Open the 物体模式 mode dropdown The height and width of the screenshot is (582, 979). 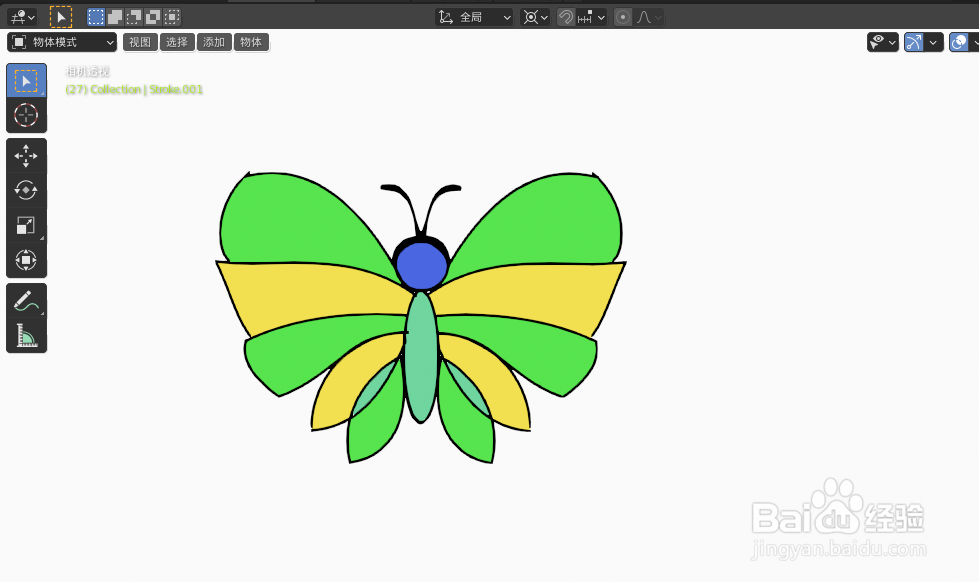pos(62,42)
